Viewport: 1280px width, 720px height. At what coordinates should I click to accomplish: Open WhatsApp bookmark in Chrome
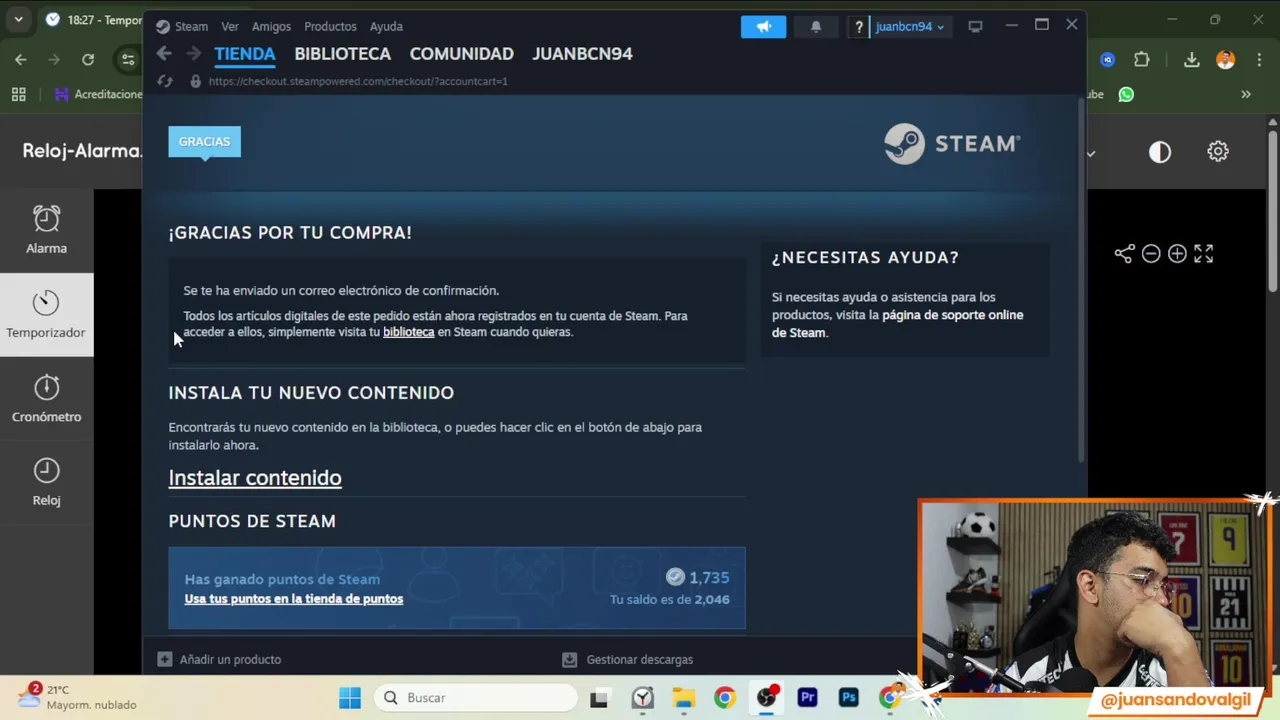coord(1127,94)
